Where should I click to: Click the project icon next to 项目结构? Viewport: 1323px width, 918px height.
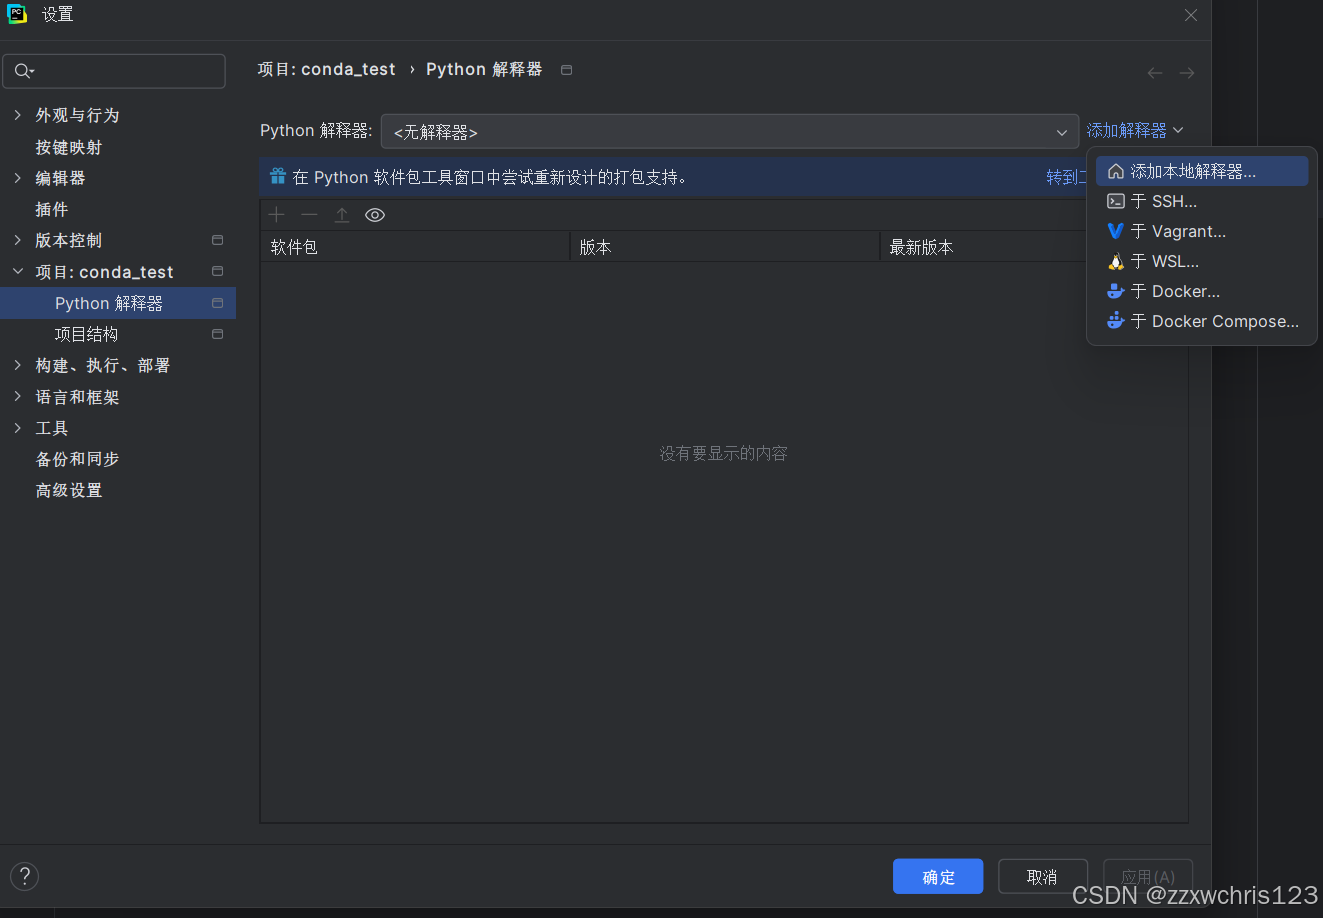coord(217,334)
